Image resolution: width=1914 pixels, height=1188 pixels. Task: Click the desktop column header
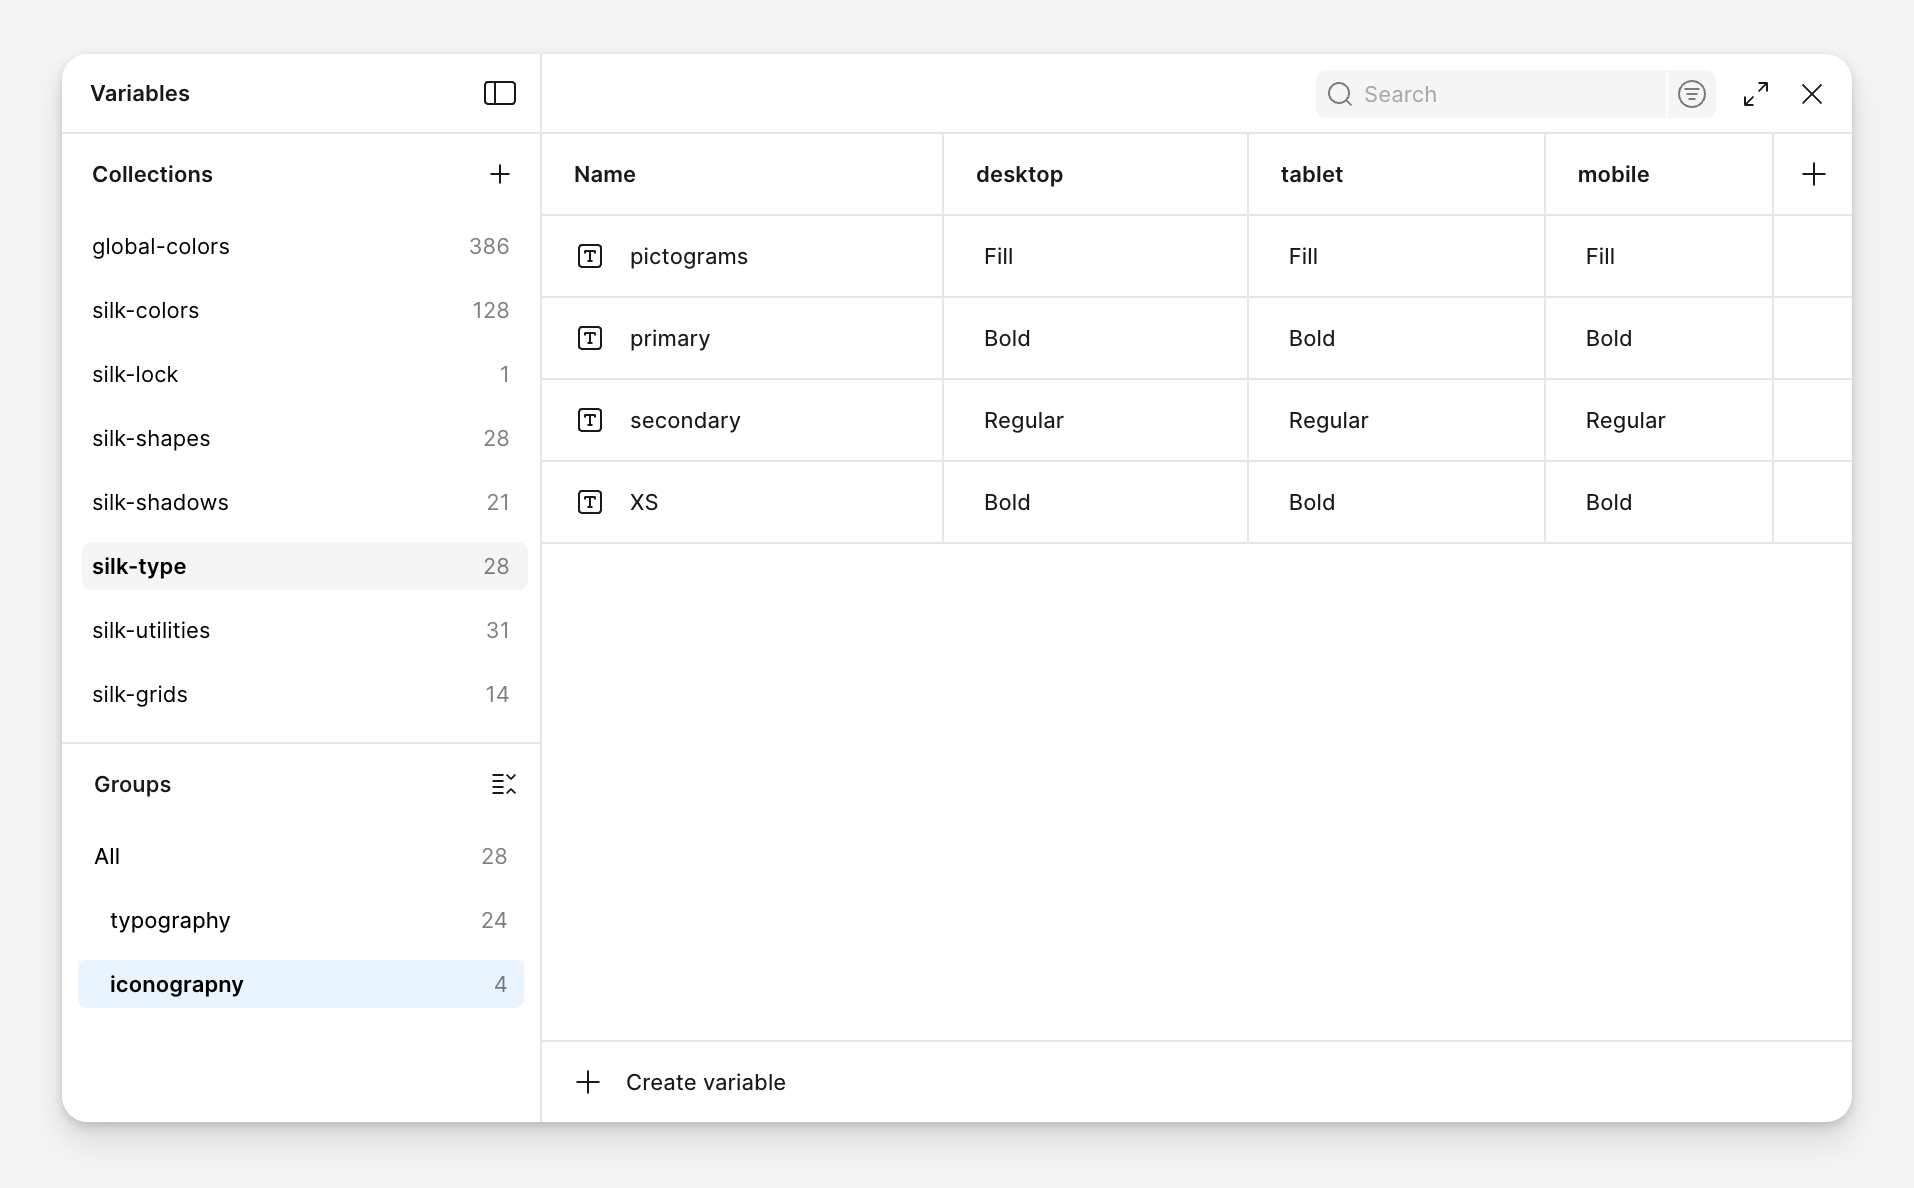tap(1019, 174)
